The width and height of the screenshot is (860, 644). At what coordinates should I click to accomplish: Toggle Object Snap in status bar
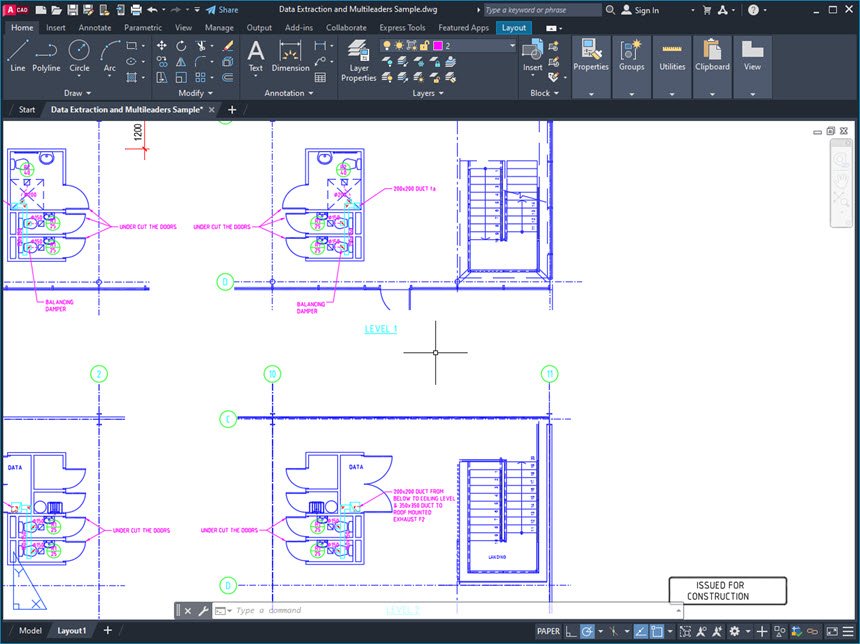pyautogui.click(x=657, y=631)
